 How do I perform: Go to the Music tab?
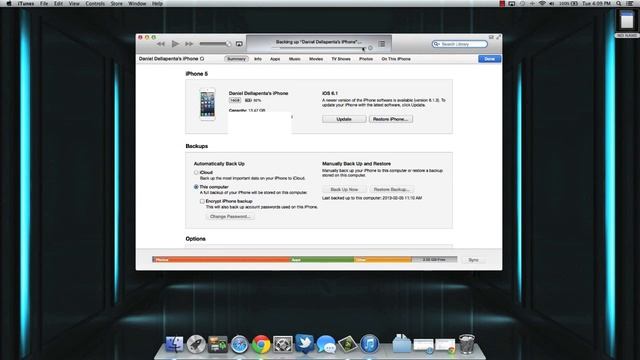click(x=294, y=59)
